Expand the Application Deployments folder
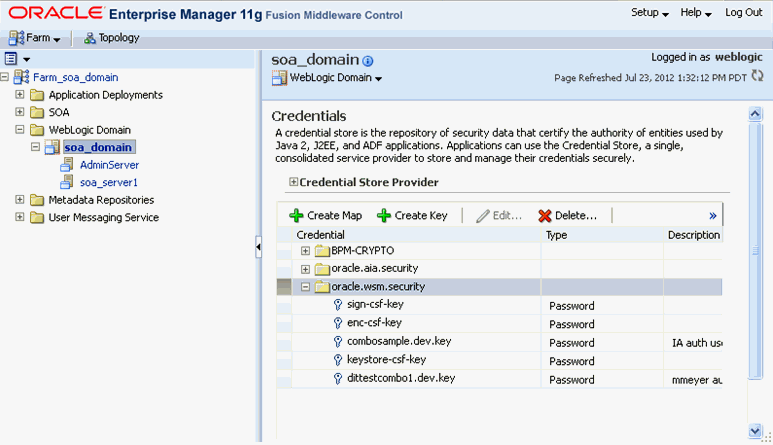The height and width of the screenshot is (445, 773). [20, 94]
